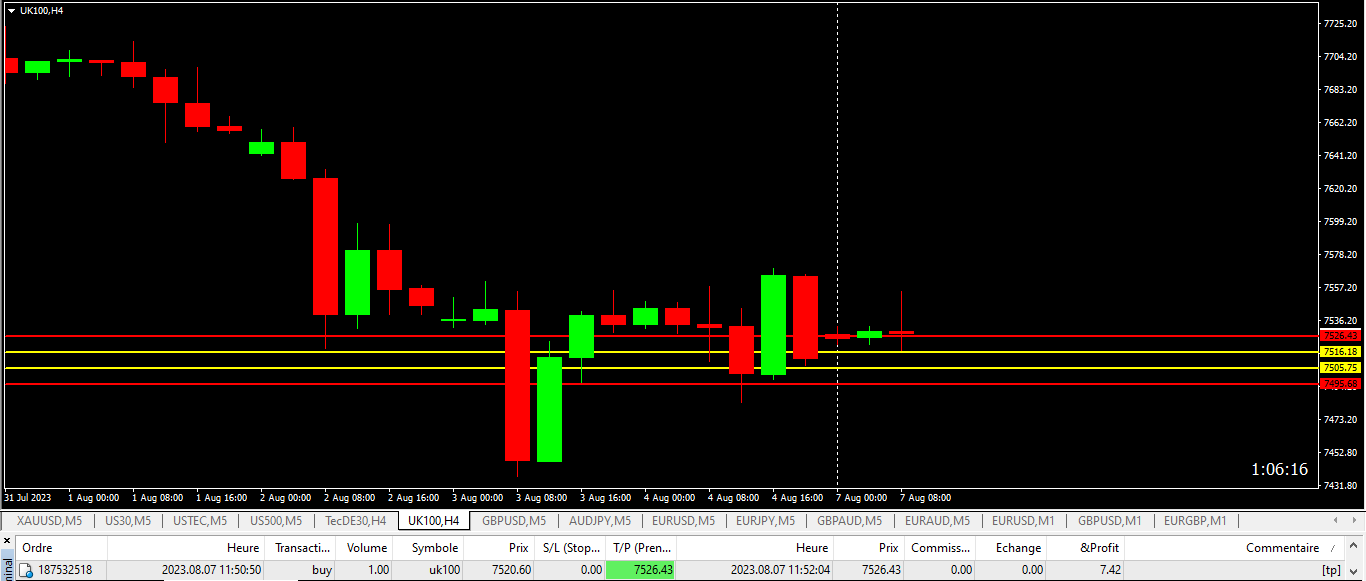Click the red 7495.68 price level label
The image size is (1366, 581).
point(1340,384)
